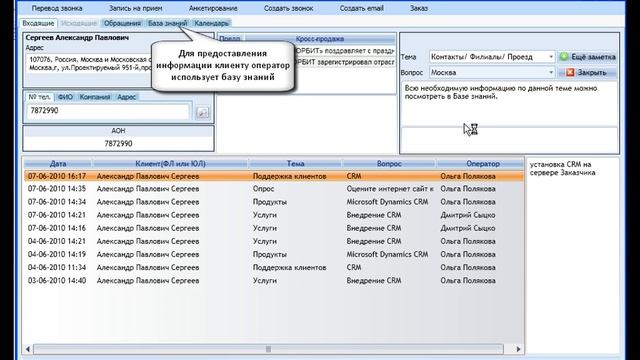Image resolution: width=640 pixels, height=360 pixels.
Task: Switch to the Исходящие tab
Action: tap(78, 23)
